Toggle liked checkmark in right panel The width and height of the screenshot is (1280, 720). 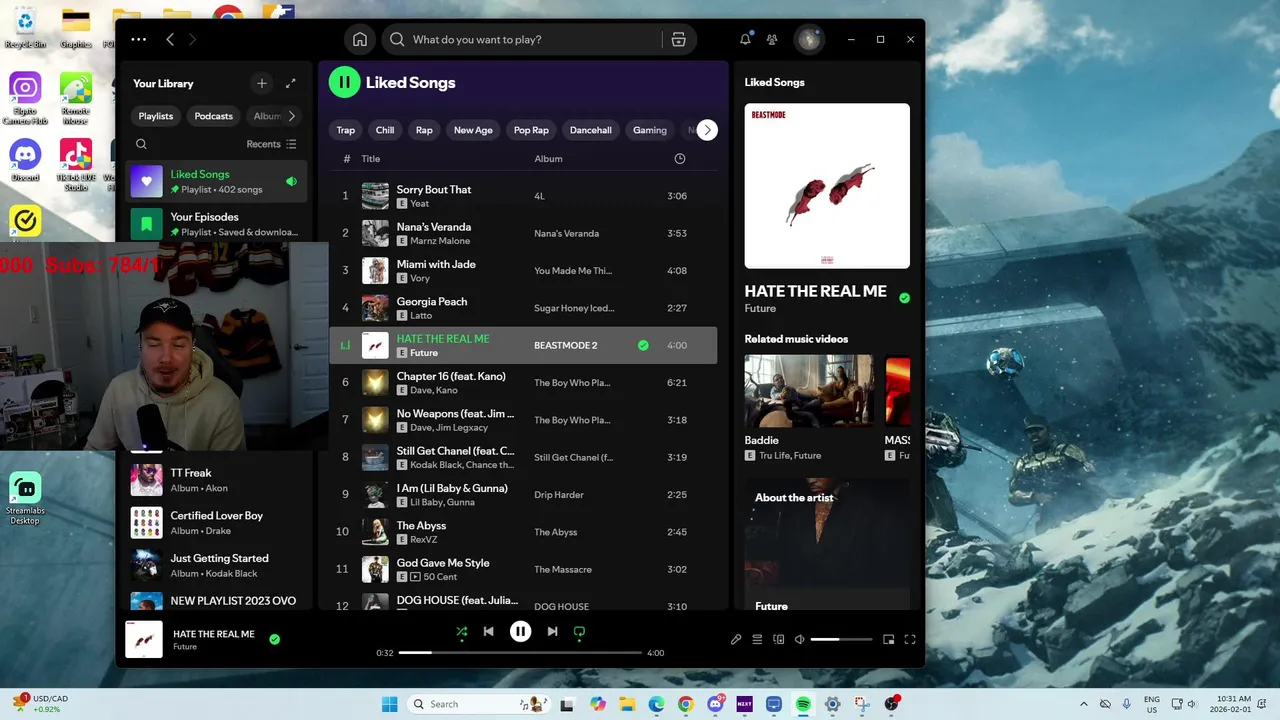click(x=904, y=297)
